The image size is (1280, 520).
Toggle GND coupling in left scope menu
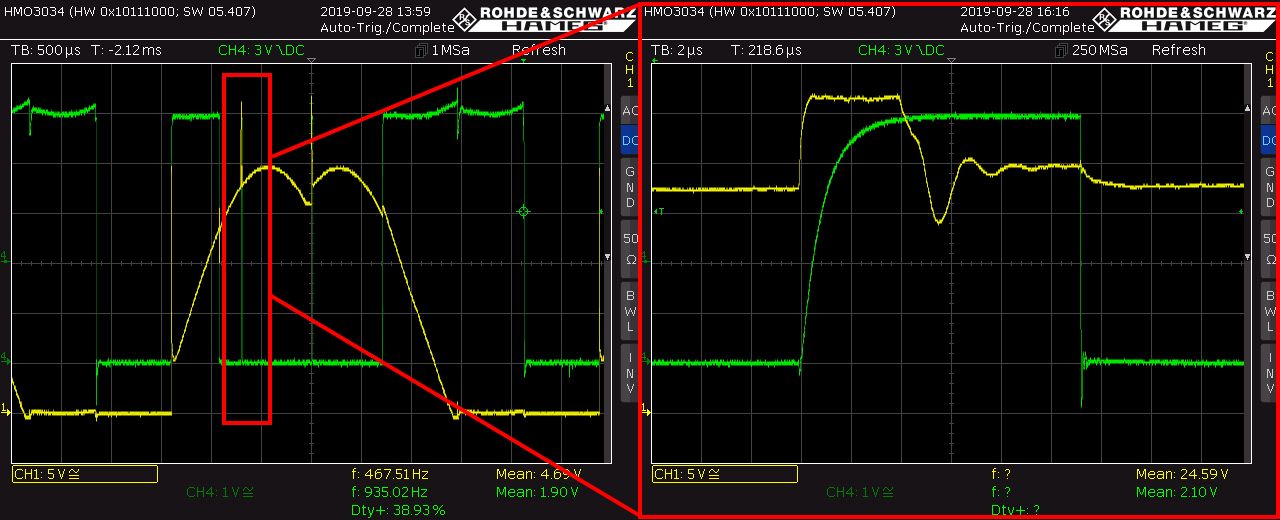click(x=629, y=187)
